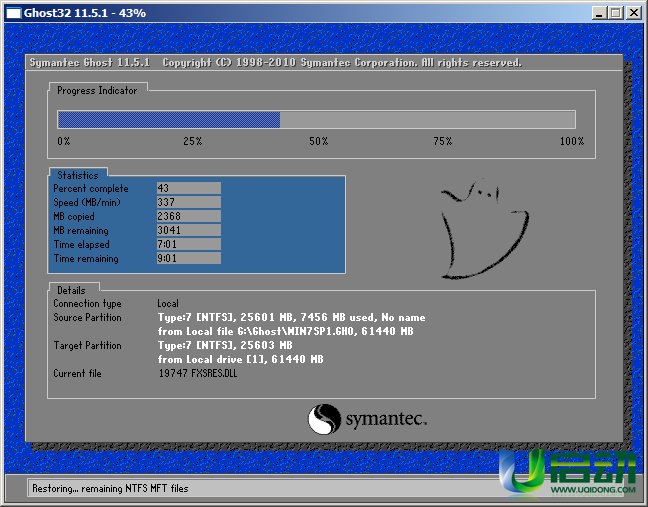Select the MB copied value field
Viewport: 648px width, 507px height.
pos(188,216)
